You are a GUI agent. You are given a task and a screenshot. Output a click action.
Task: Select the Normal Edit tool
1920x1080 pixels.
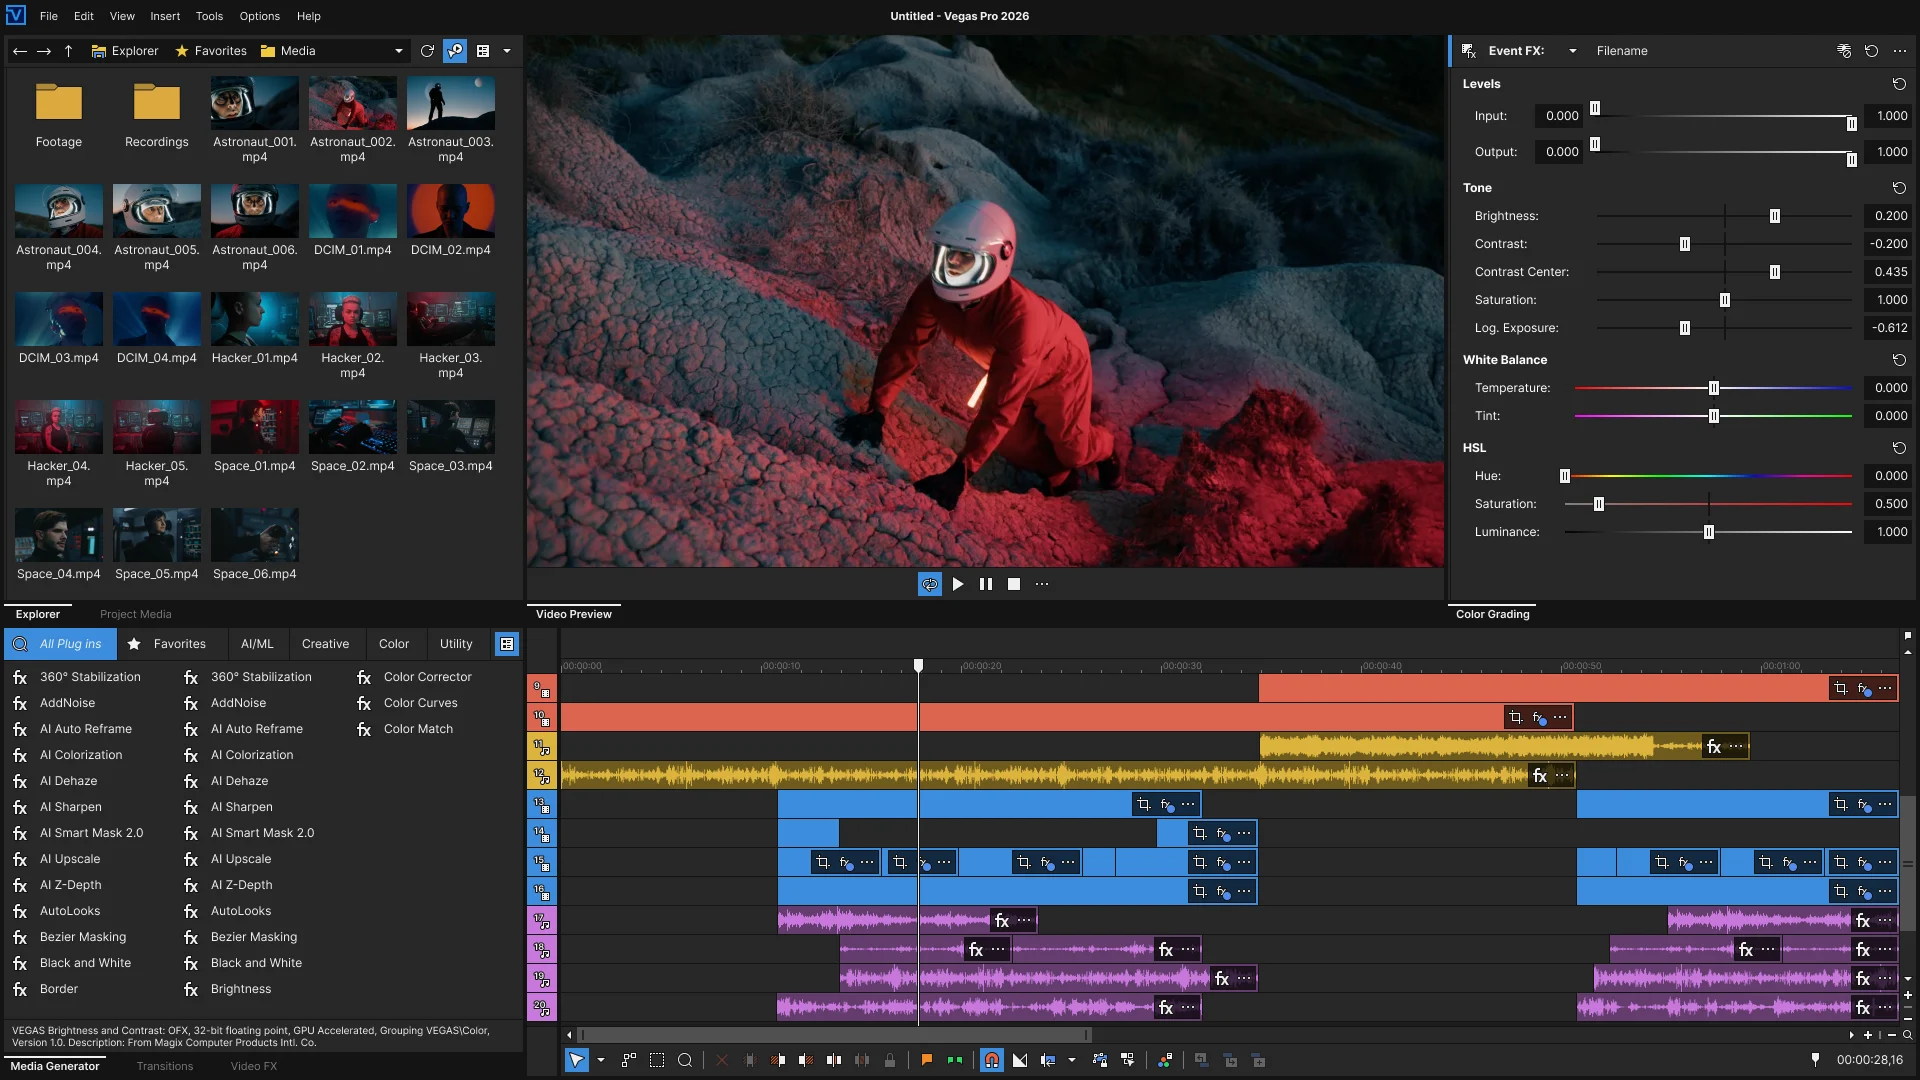pos(578,1060)
